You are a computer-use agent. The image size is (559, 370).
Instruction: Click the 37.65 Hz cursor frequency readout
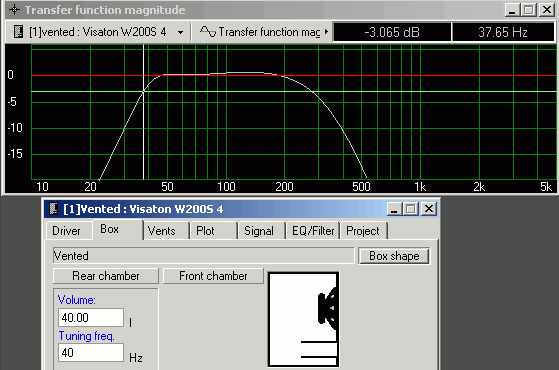point(503,32)
